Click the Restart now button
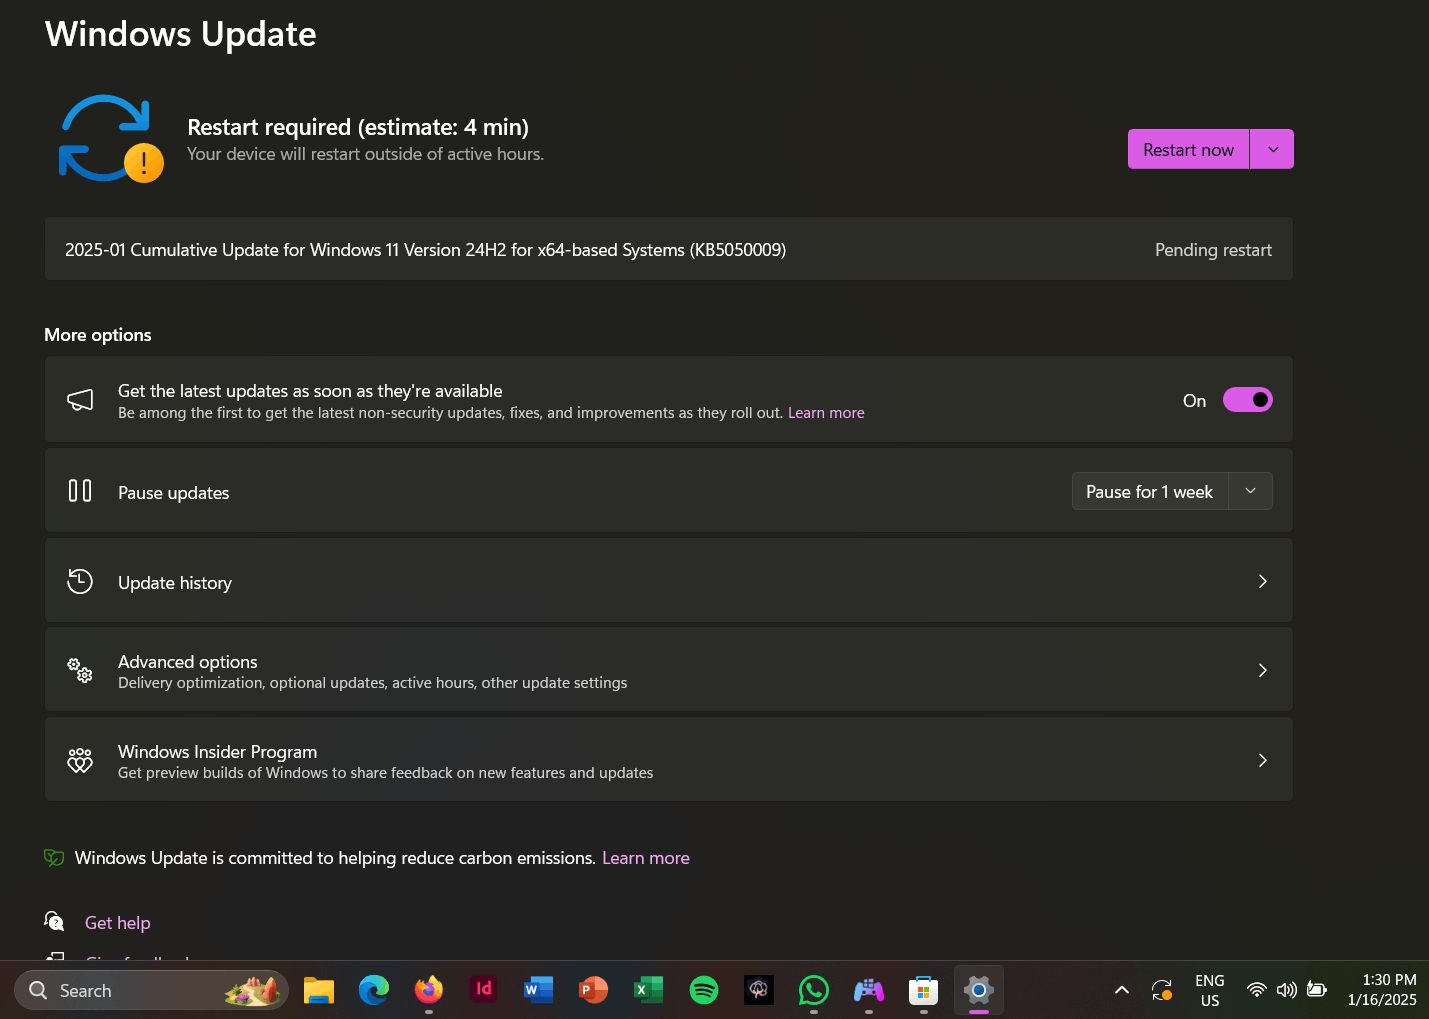Viewport: 1429px width, 1019px height. pos(1188,149)
